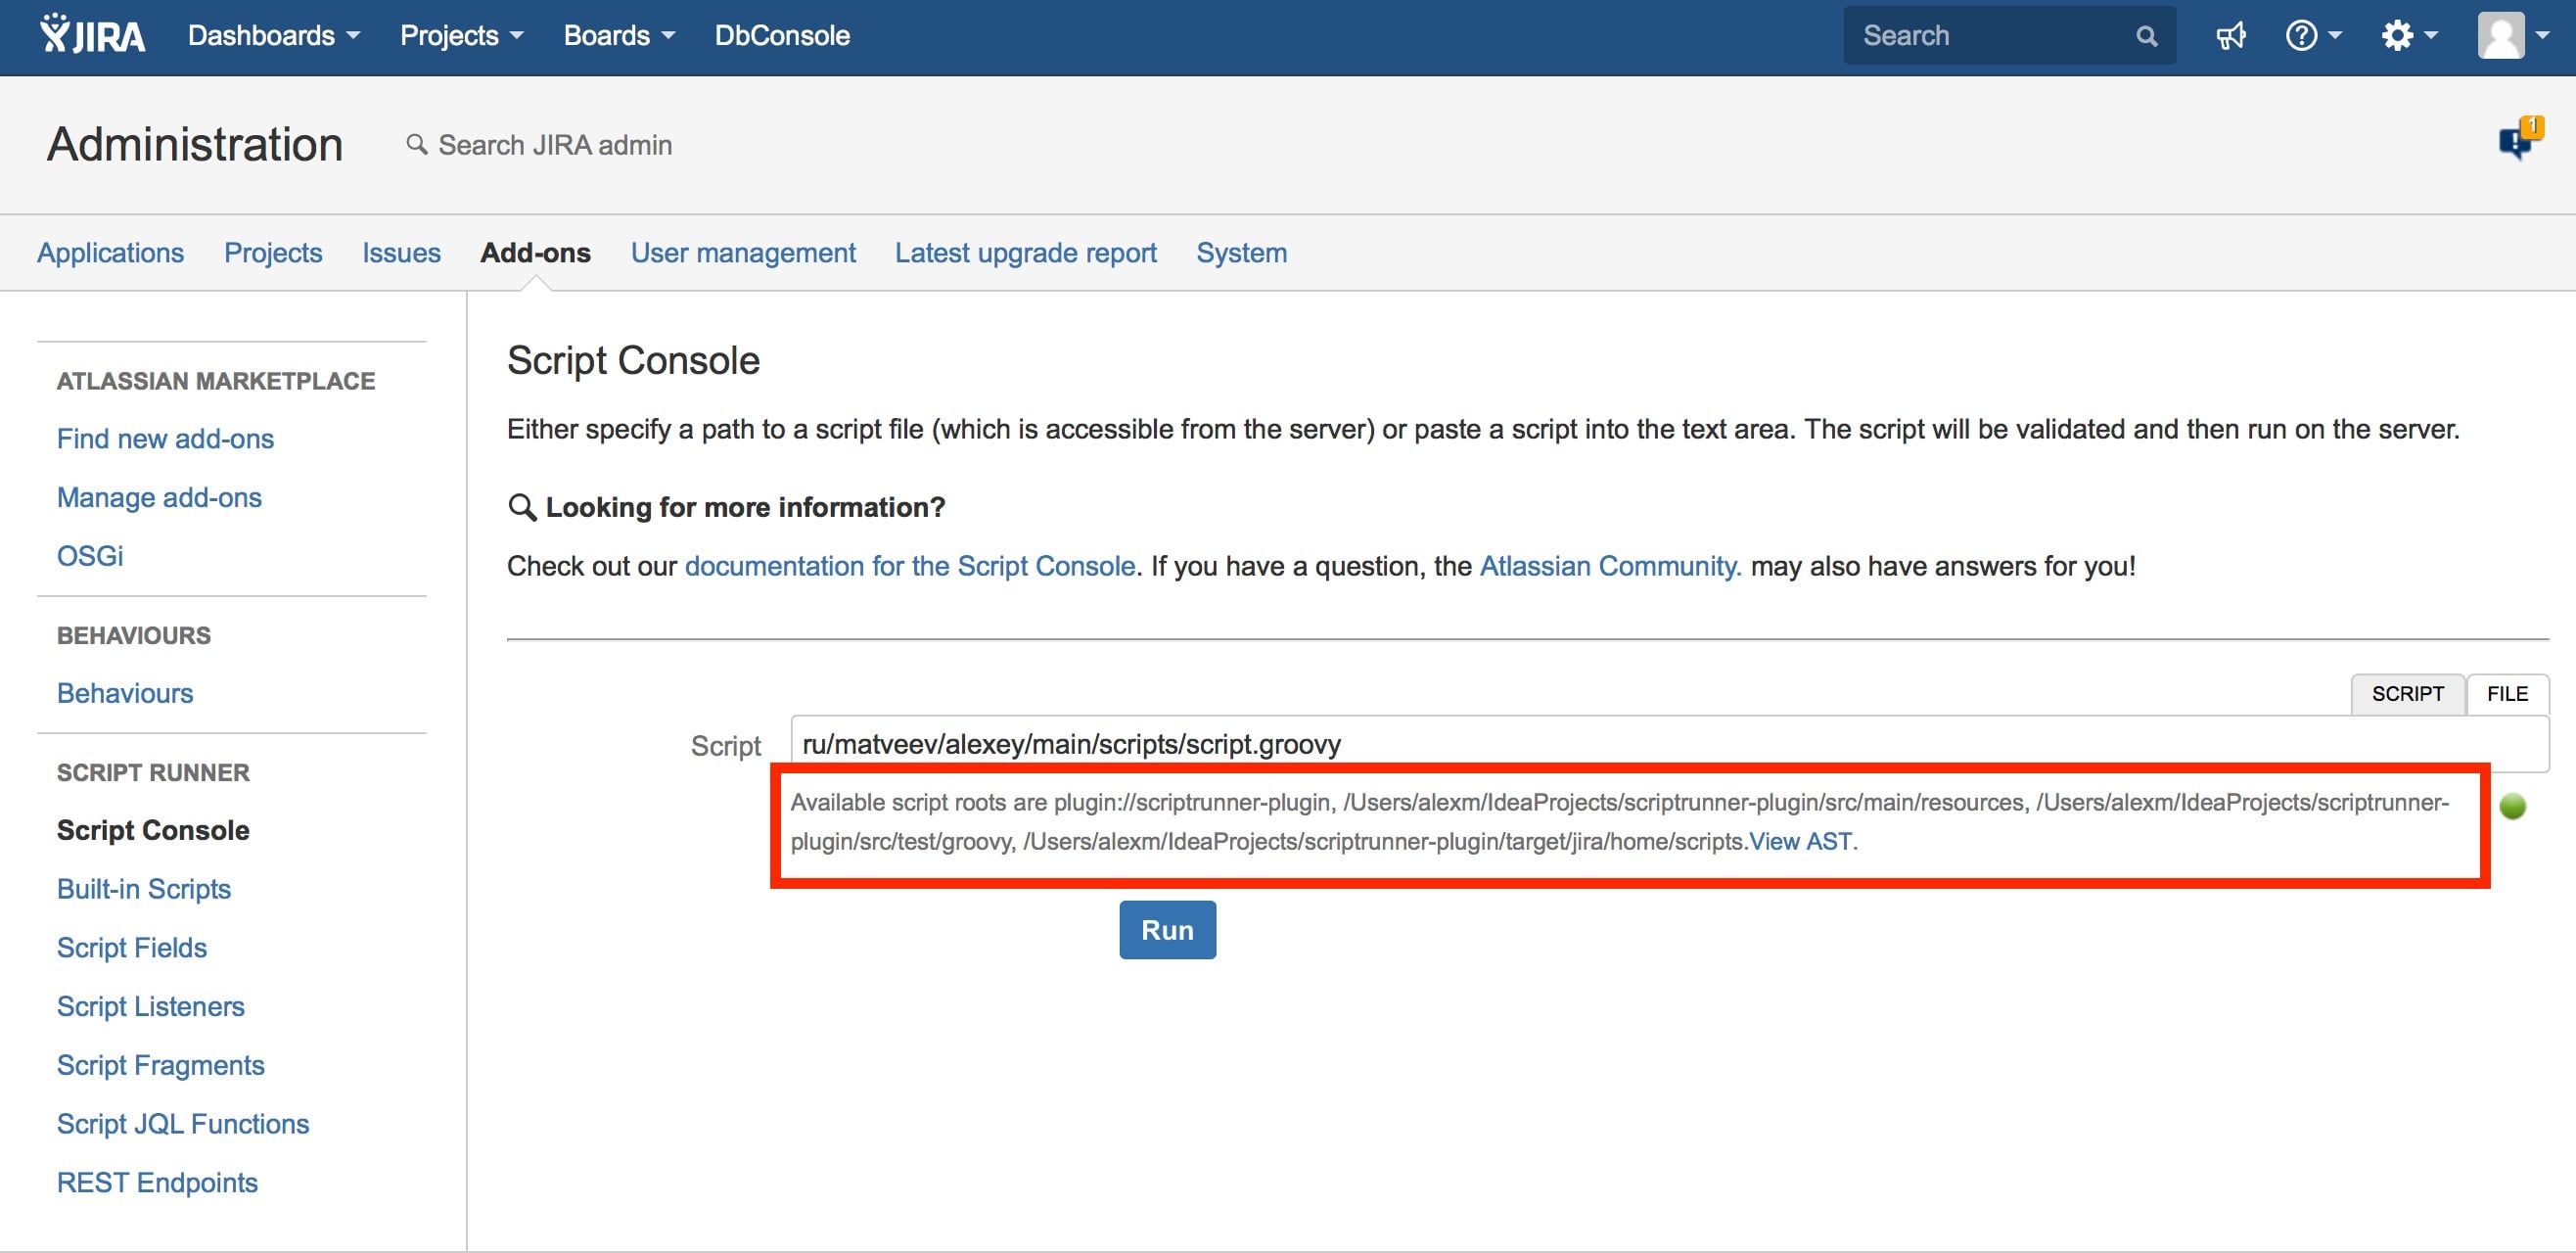Expand the Dashboards dropdown
The image size is (2576, 1253).
click(273, 36)
